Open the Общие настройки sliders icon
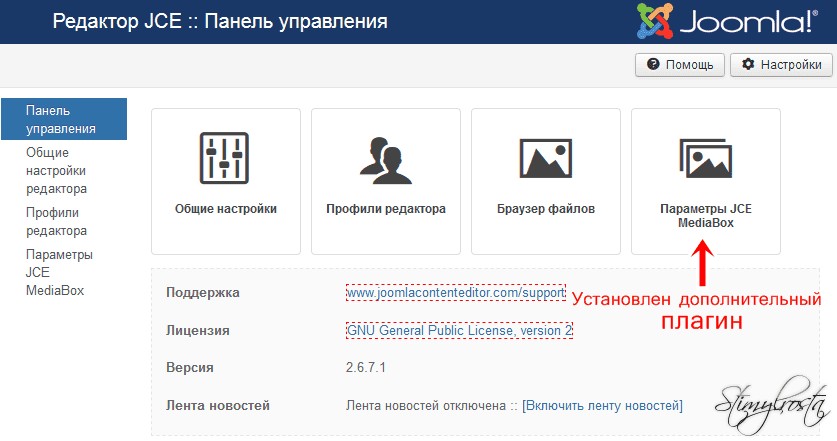 coord(224,158)
